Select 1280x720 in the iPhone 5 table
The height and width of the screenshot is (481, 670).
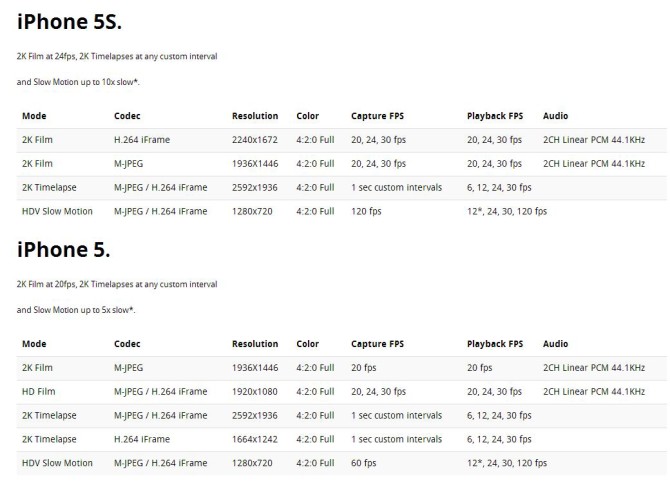(x=252, y=463)
